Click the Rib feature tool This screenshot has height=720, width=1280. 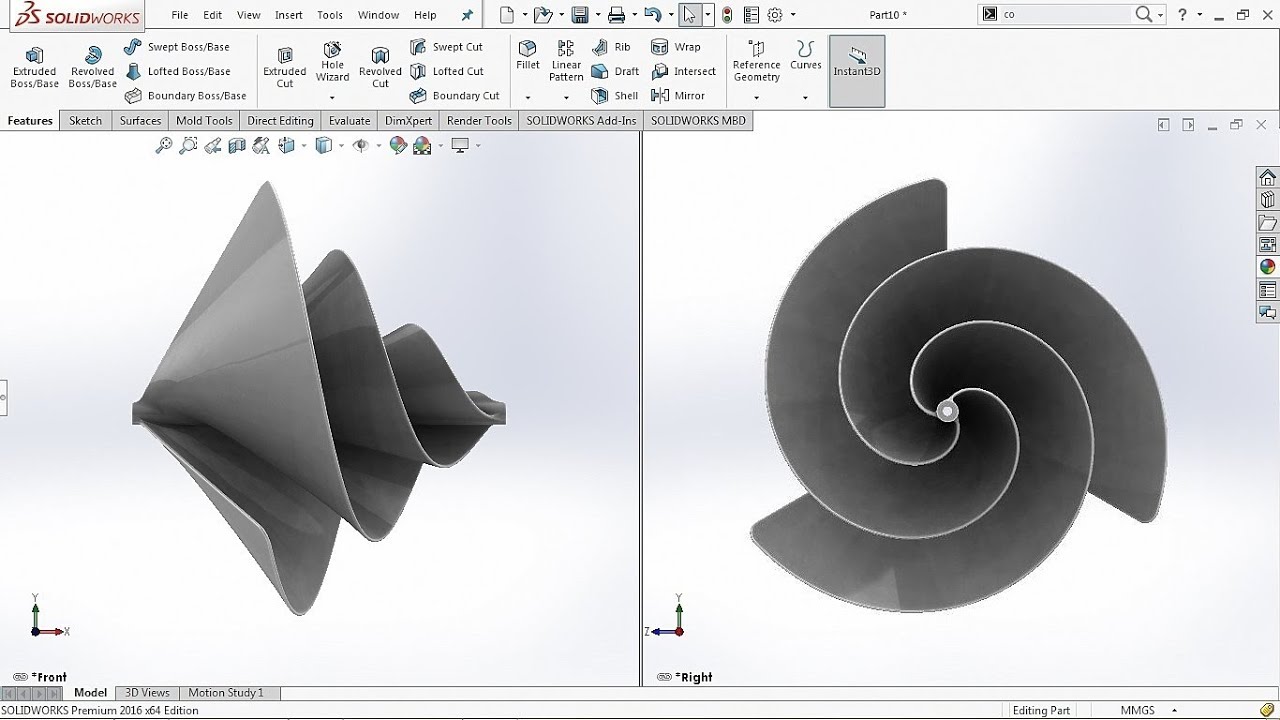(x=611, y=47)
